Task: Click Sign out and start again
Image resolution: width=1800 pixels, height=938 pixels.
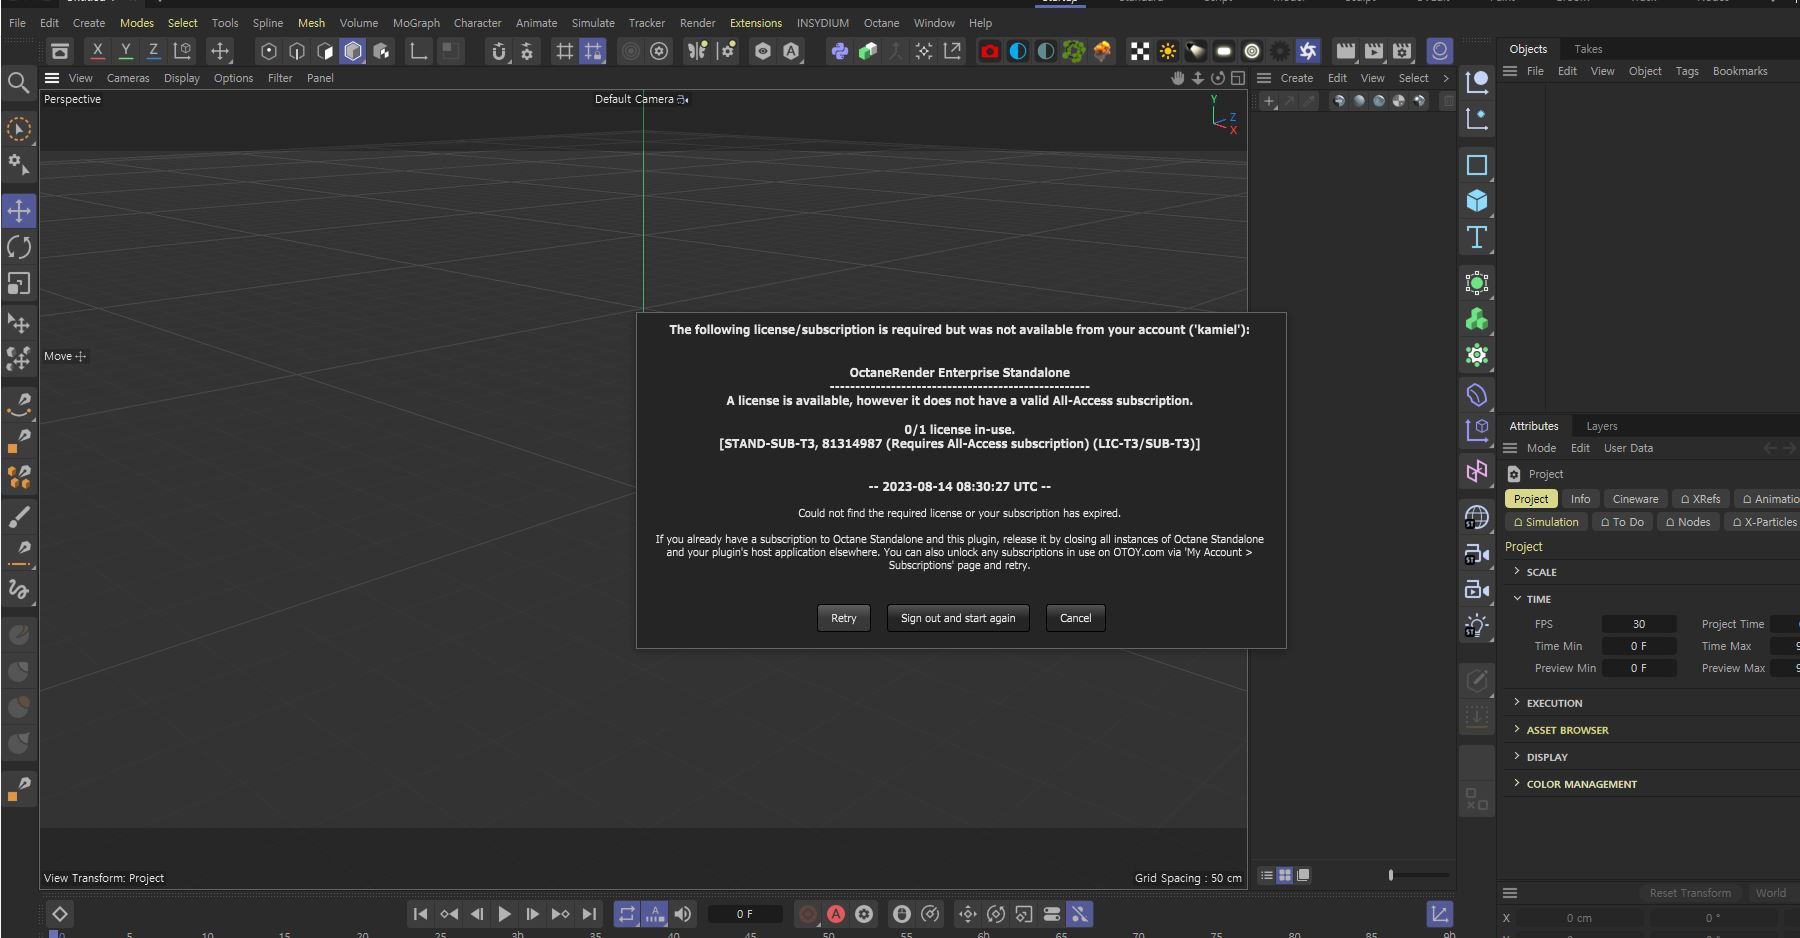Action: [958, 618]
